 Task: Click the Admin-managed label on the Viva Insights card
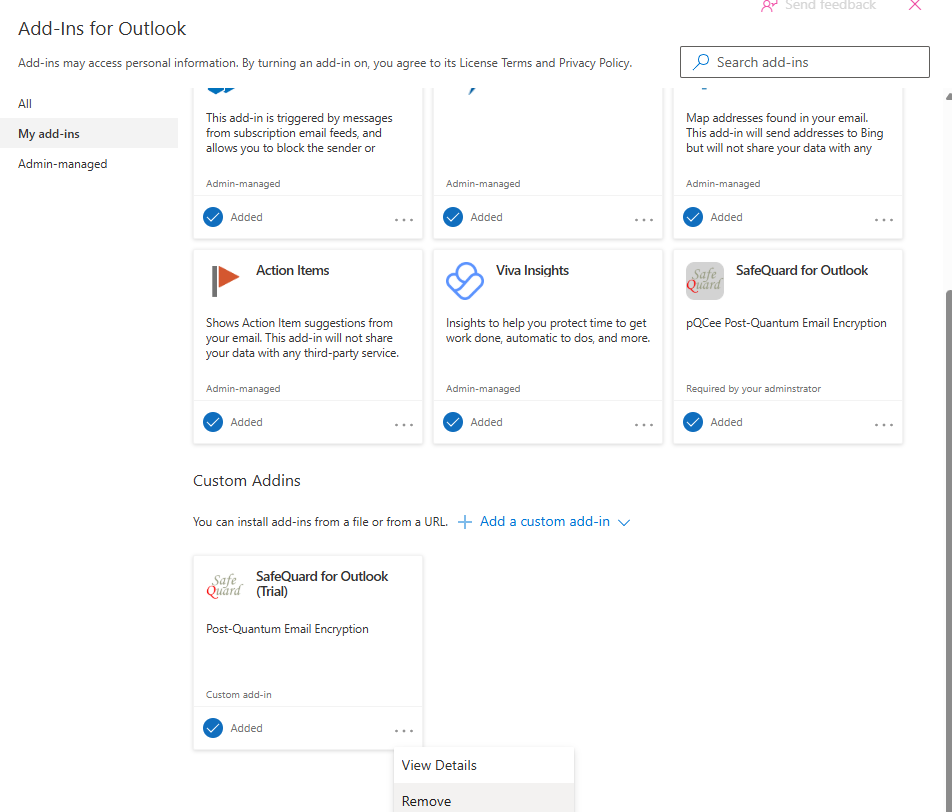(483, 389)
